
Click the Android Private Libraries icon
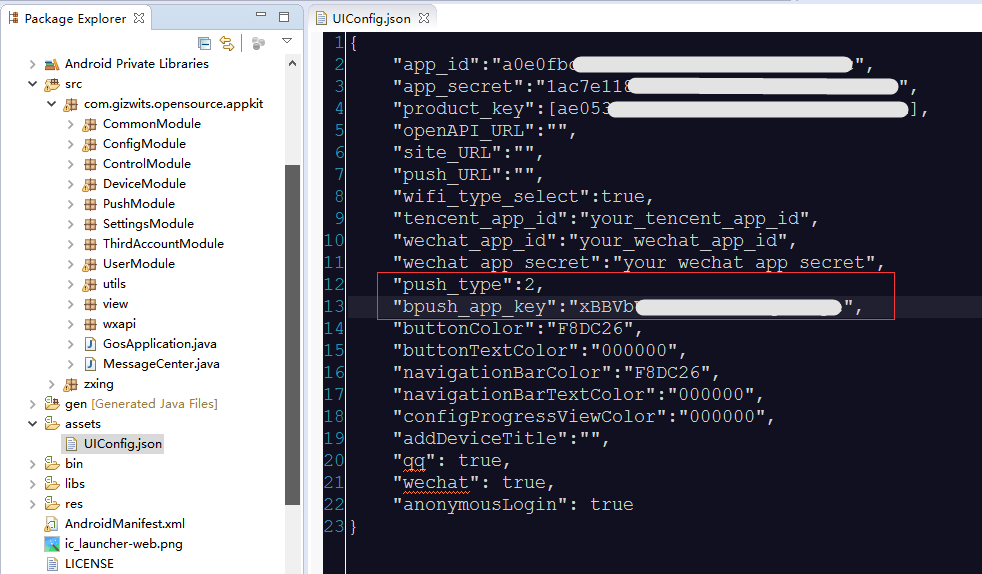coord(52,64)
